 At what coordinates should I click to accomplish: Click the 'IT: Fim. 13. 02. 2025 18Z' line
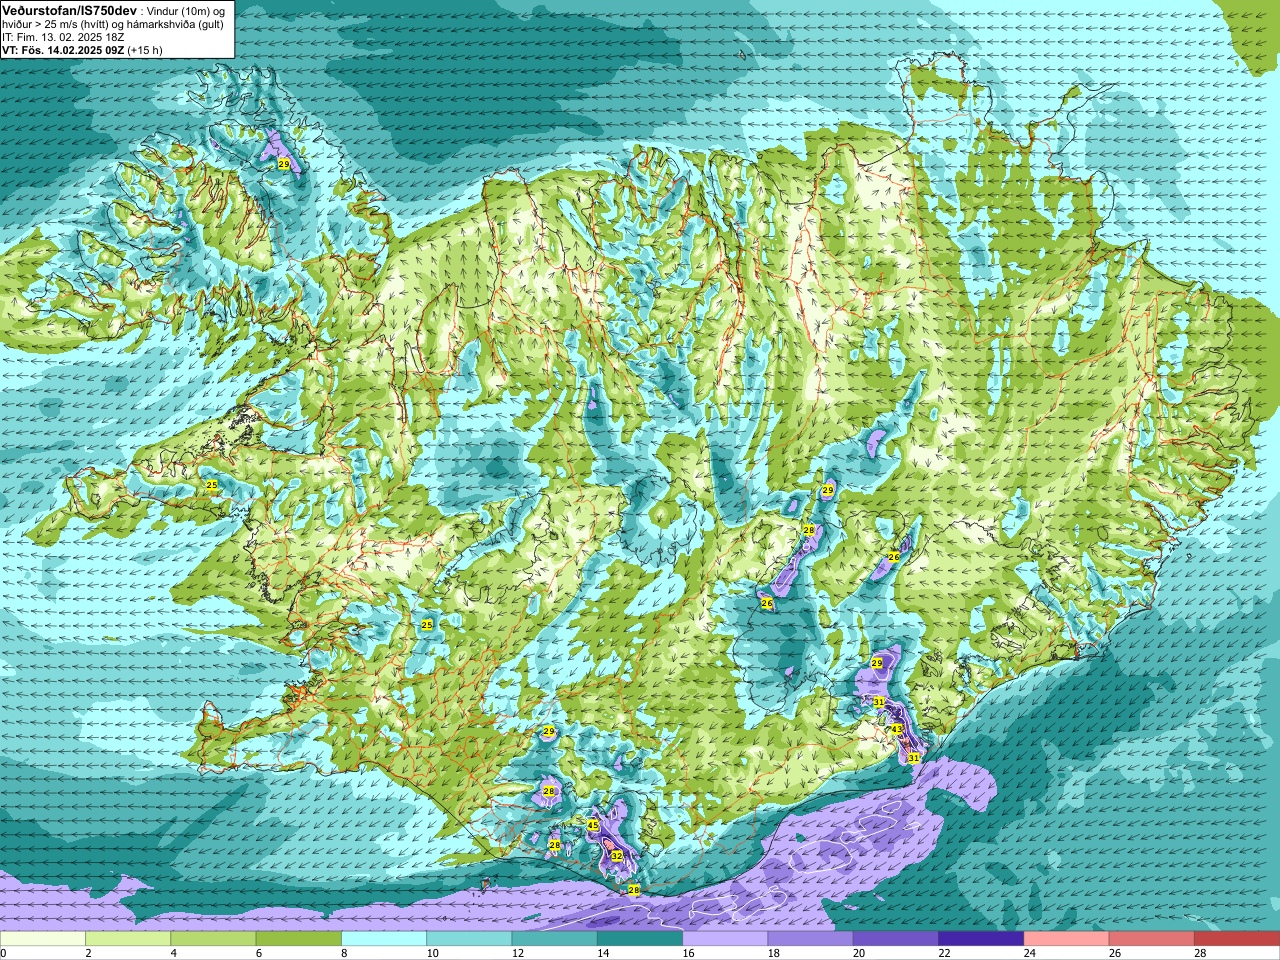coord(63,37)
